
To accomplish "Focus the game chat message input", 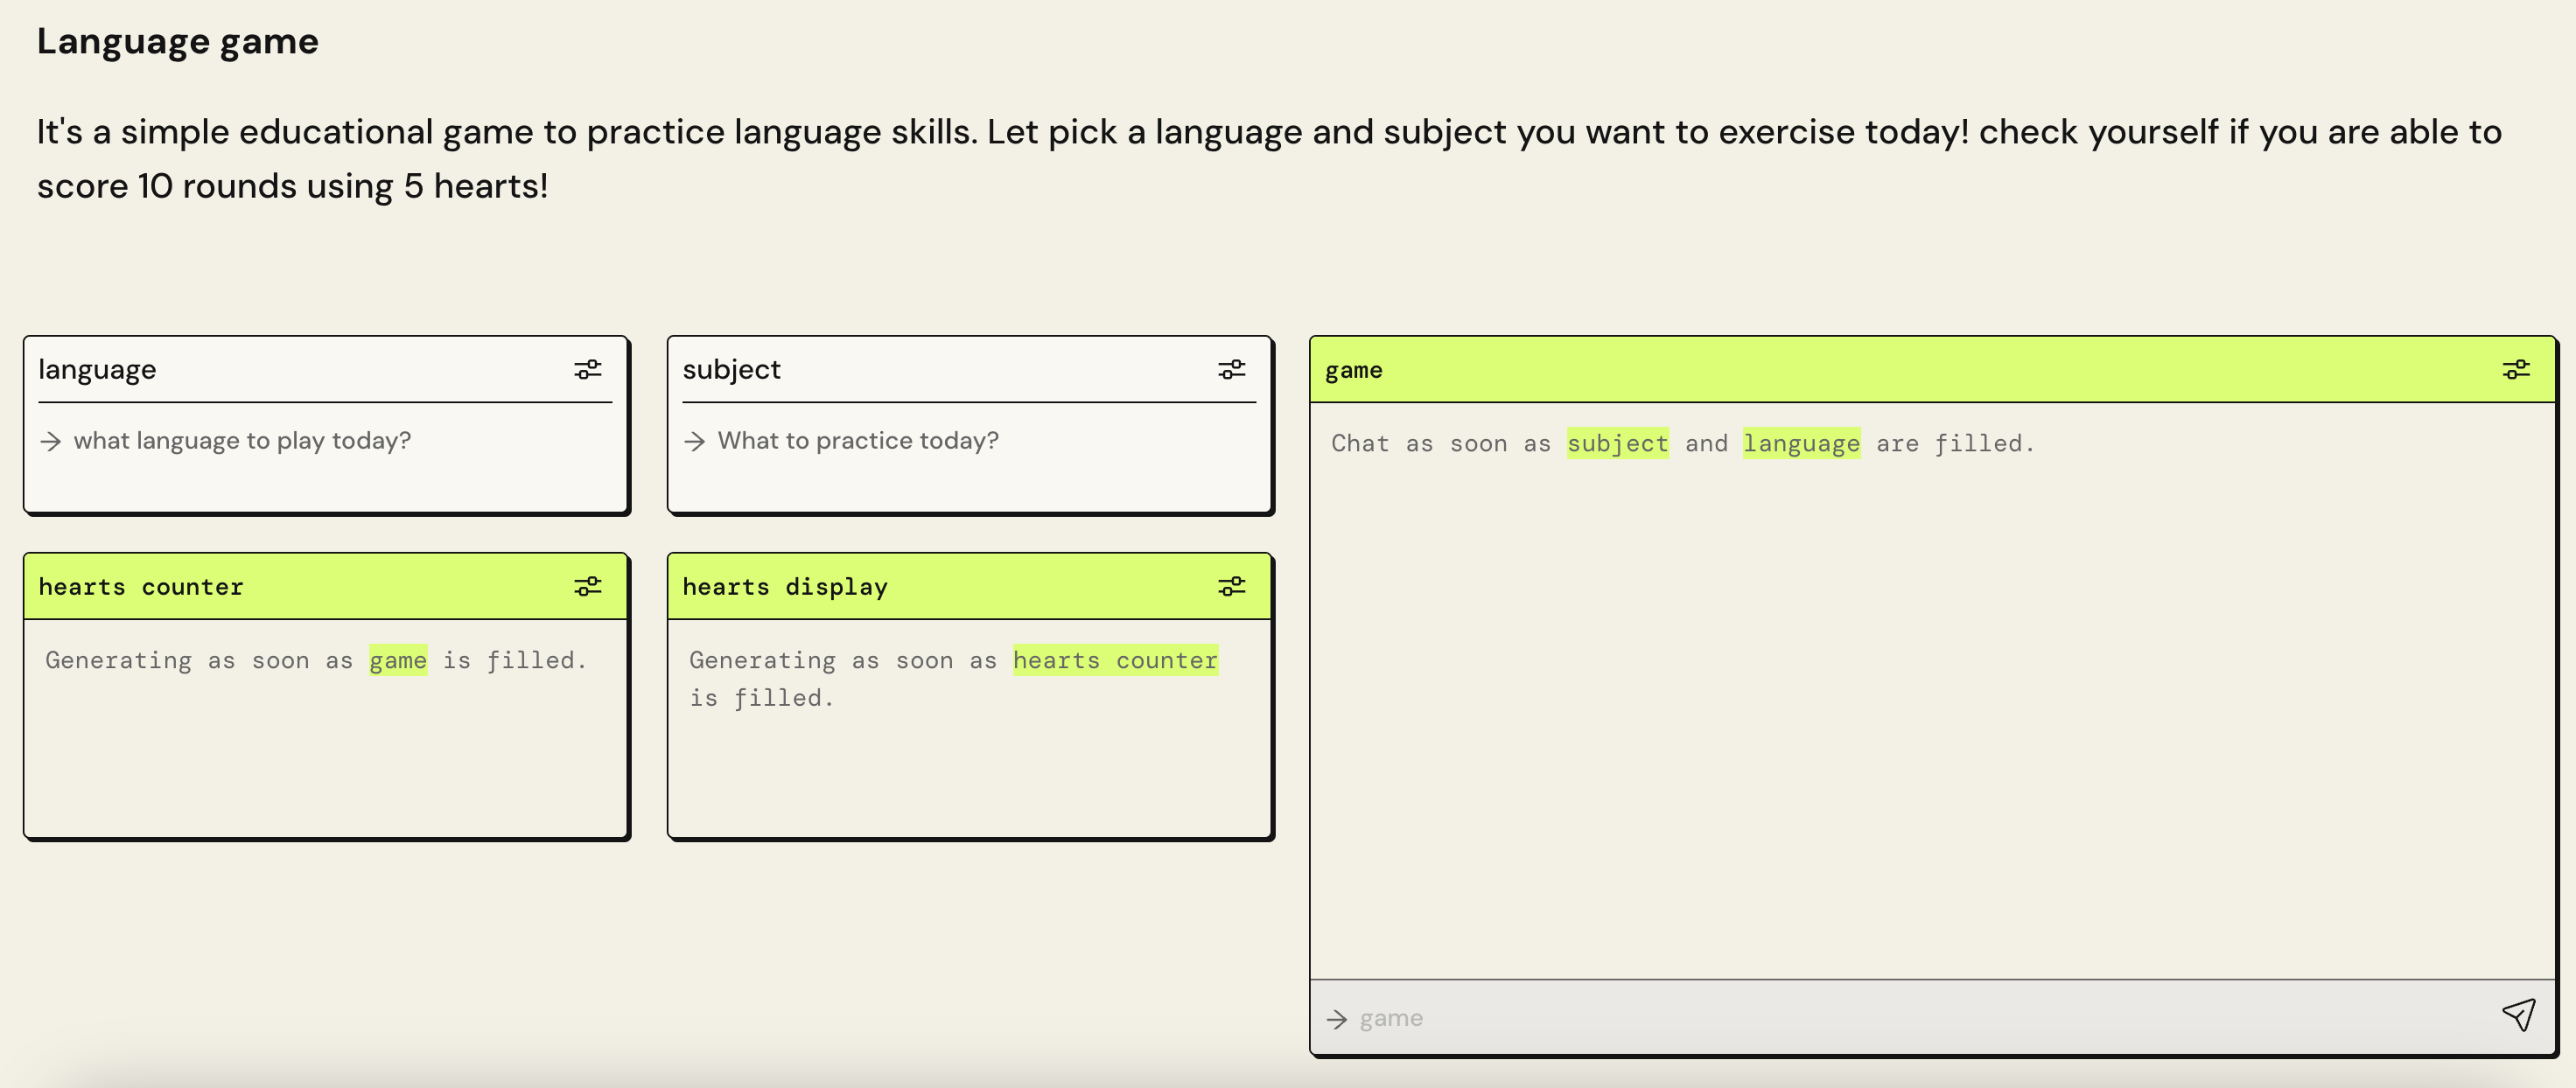I will (x=1900, y=1018).
